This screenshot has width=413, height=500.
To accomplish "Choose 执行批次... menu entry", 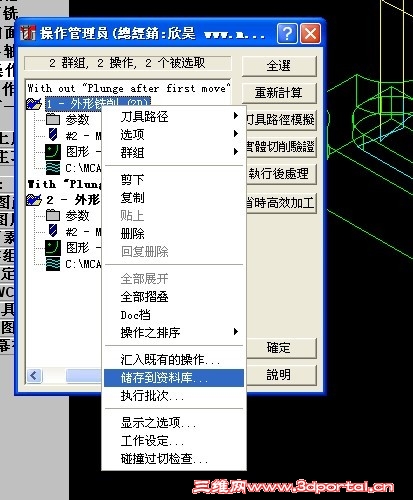I will pos(175,396).
